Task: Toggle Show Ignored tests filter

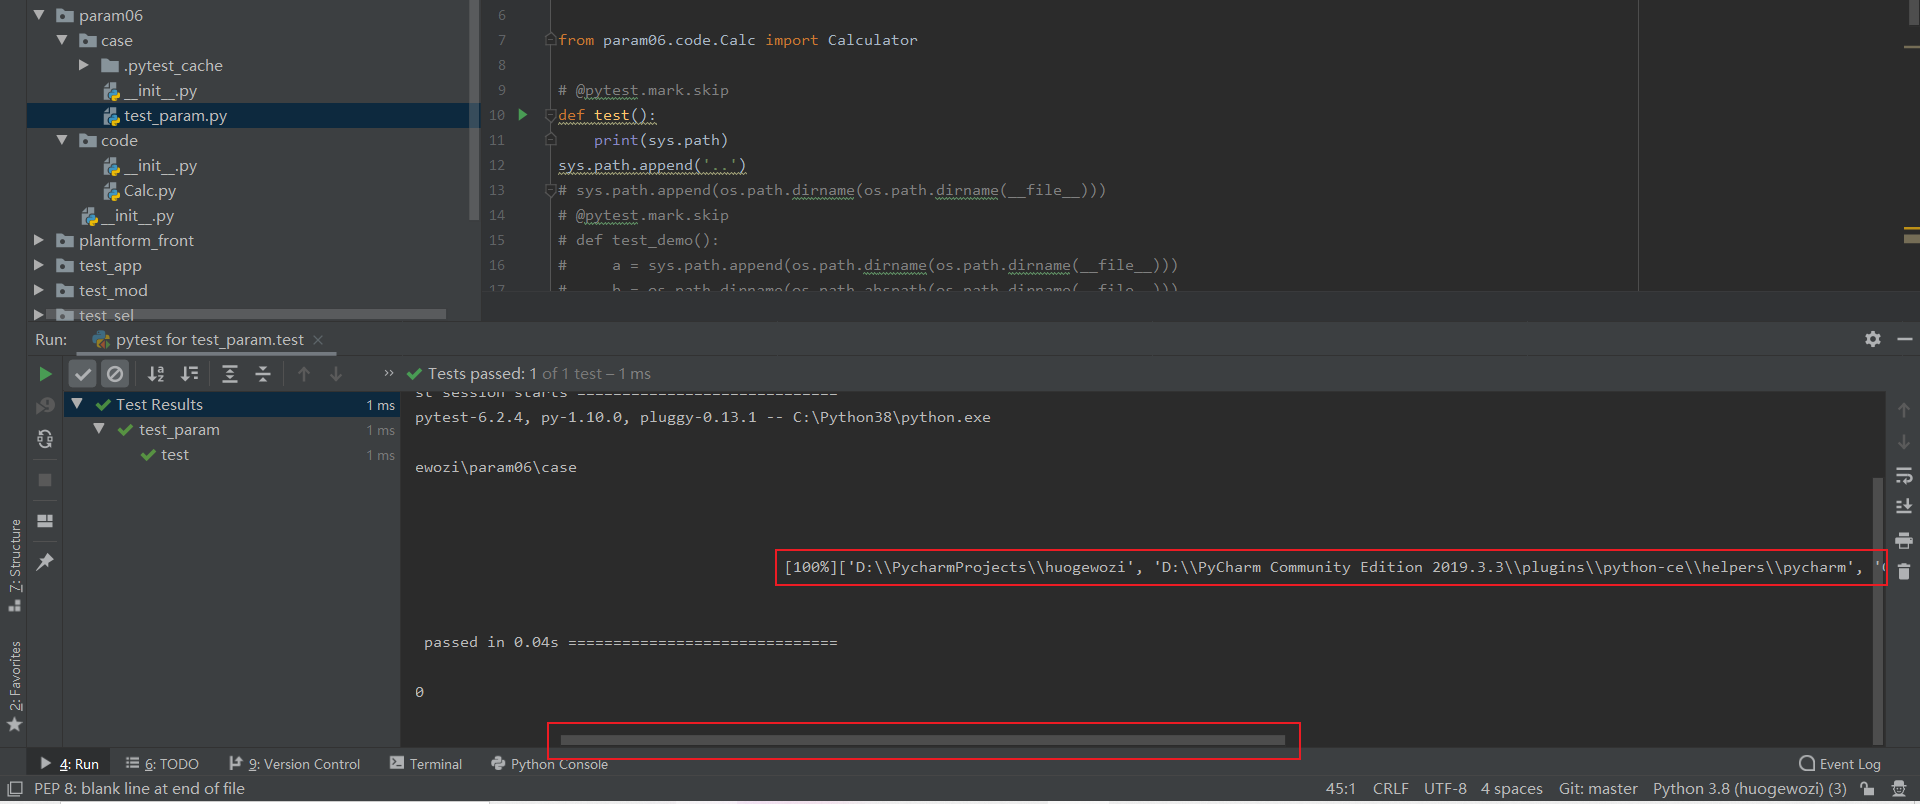Action: pos(115,374)
